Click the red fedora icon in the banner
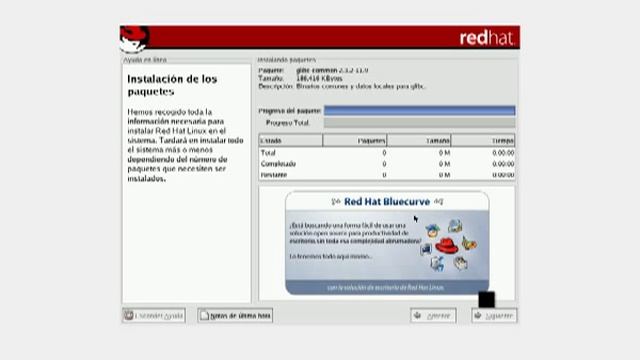 pyautogui.click(x=447, y=246)
